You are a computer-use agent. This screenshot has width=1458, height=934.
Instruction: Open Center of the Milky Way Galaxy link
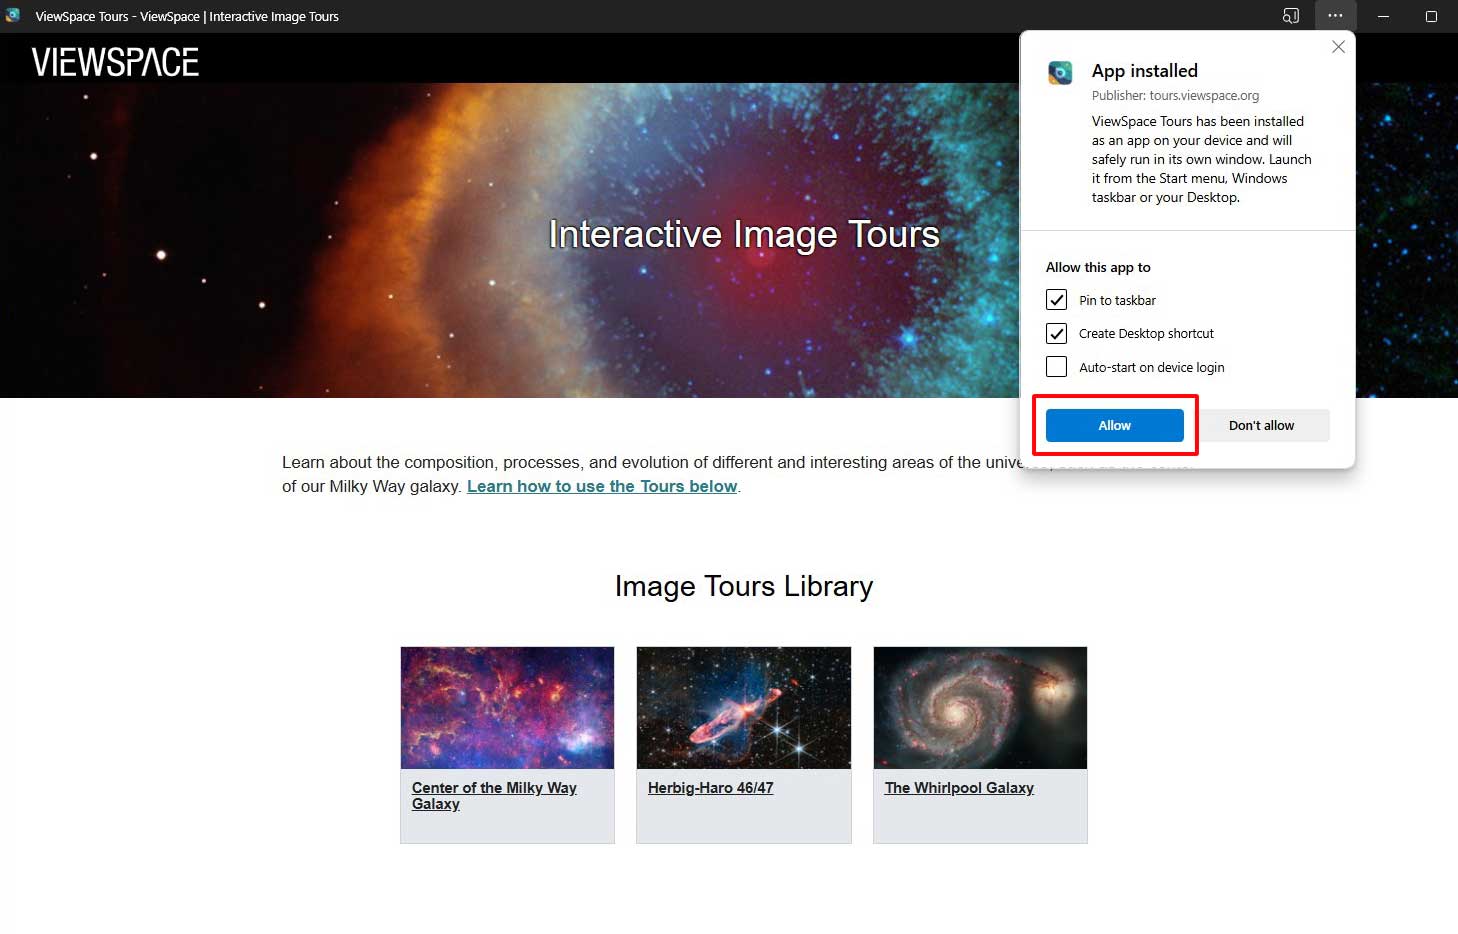click(494, 796)
